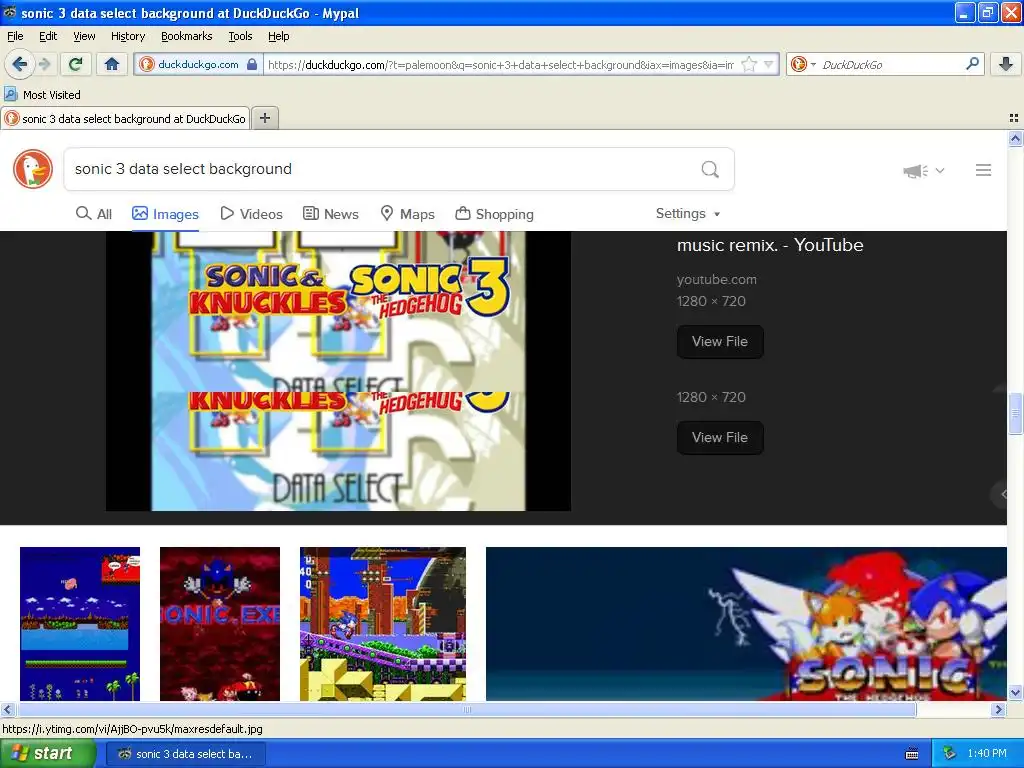
Task: Open the Edit menu
Action: 48,37
